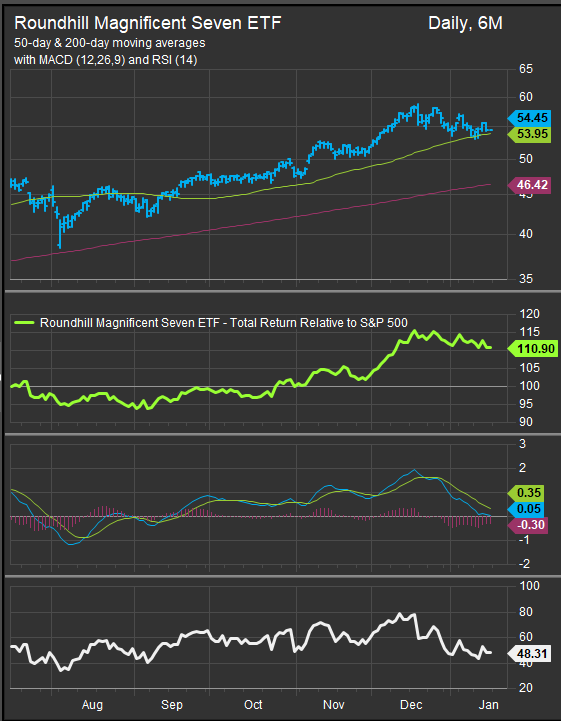The width and height of the screenshot is (561, 721).
Task: Click the Jan label on the time axis
Action: pos(489,704)
